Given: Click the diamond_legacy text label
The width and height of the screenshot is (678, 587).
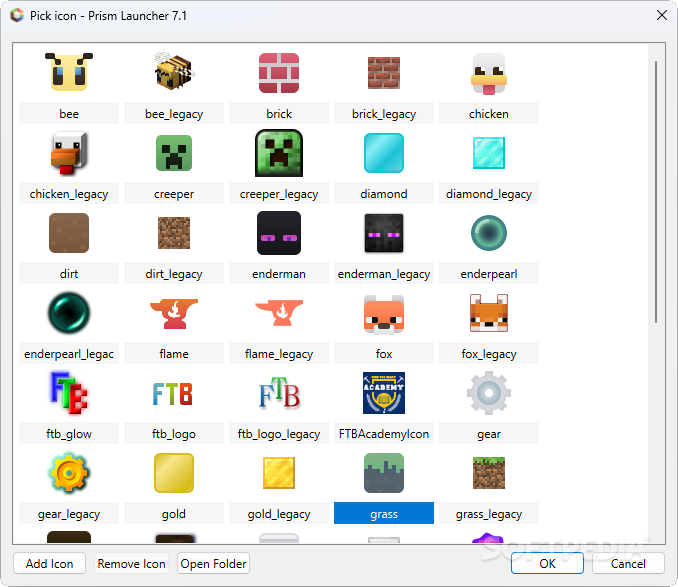Looking at the screenshot, I should coord(489,194).
